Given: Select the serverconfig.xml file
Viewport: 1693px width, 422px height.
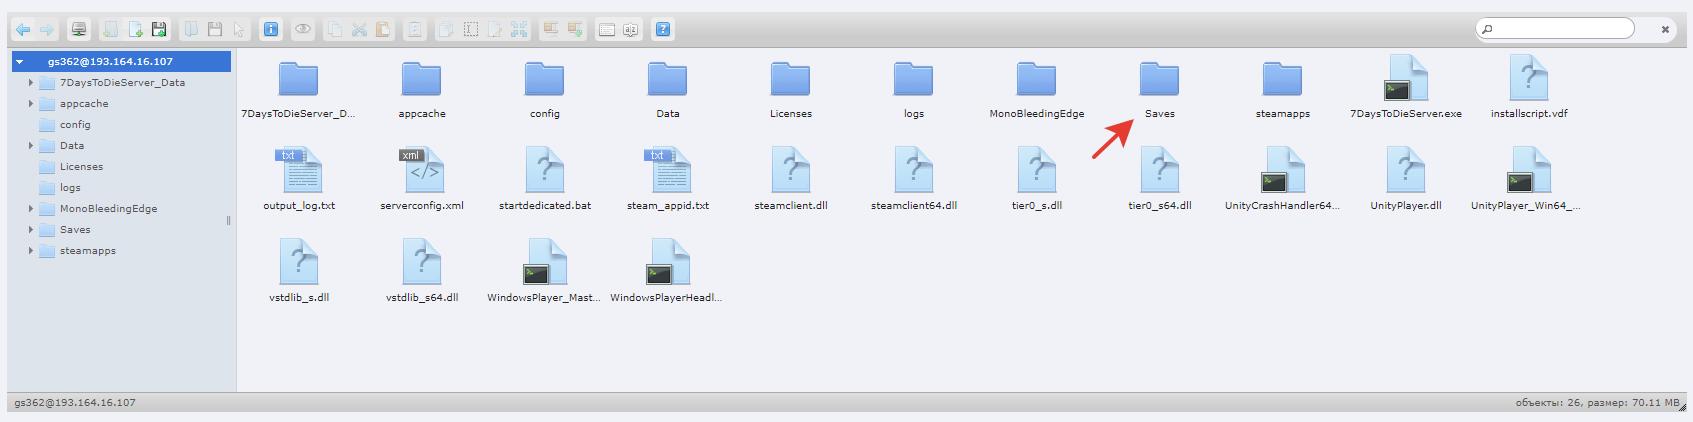Looking at the screenshot, I should click(421, 179).
